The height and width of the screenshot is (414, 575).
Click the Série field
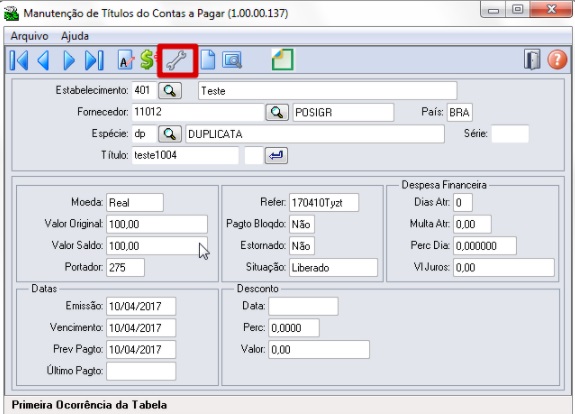coord(510,134)
